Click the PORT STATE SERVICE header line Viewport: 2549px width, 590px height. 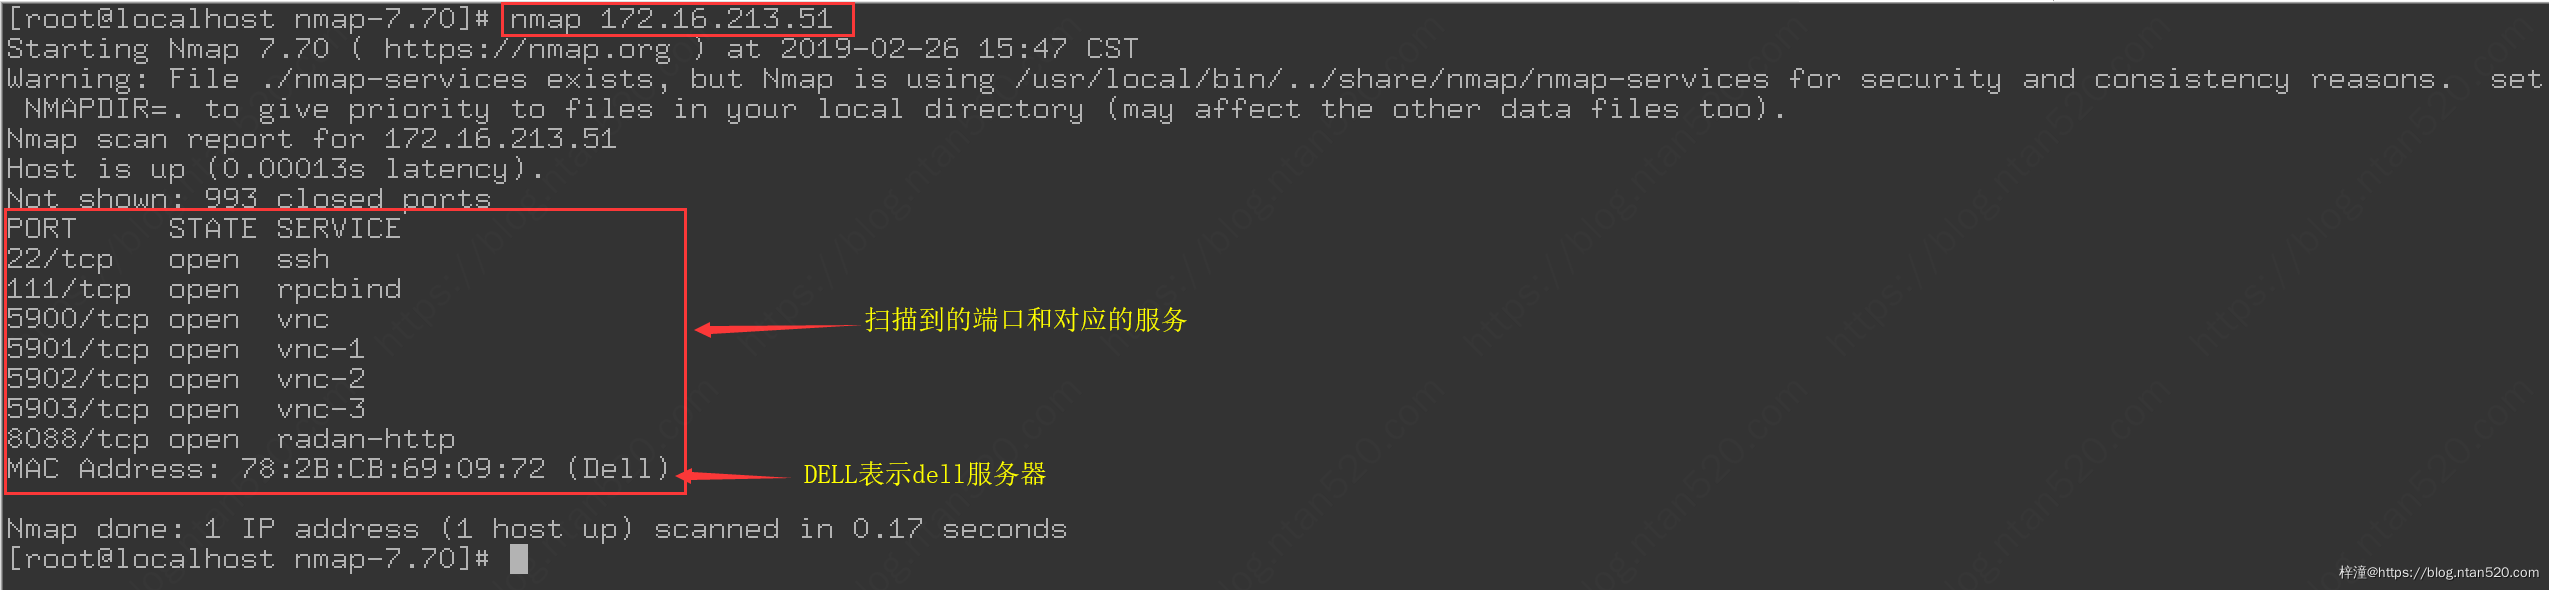(204, 229)
